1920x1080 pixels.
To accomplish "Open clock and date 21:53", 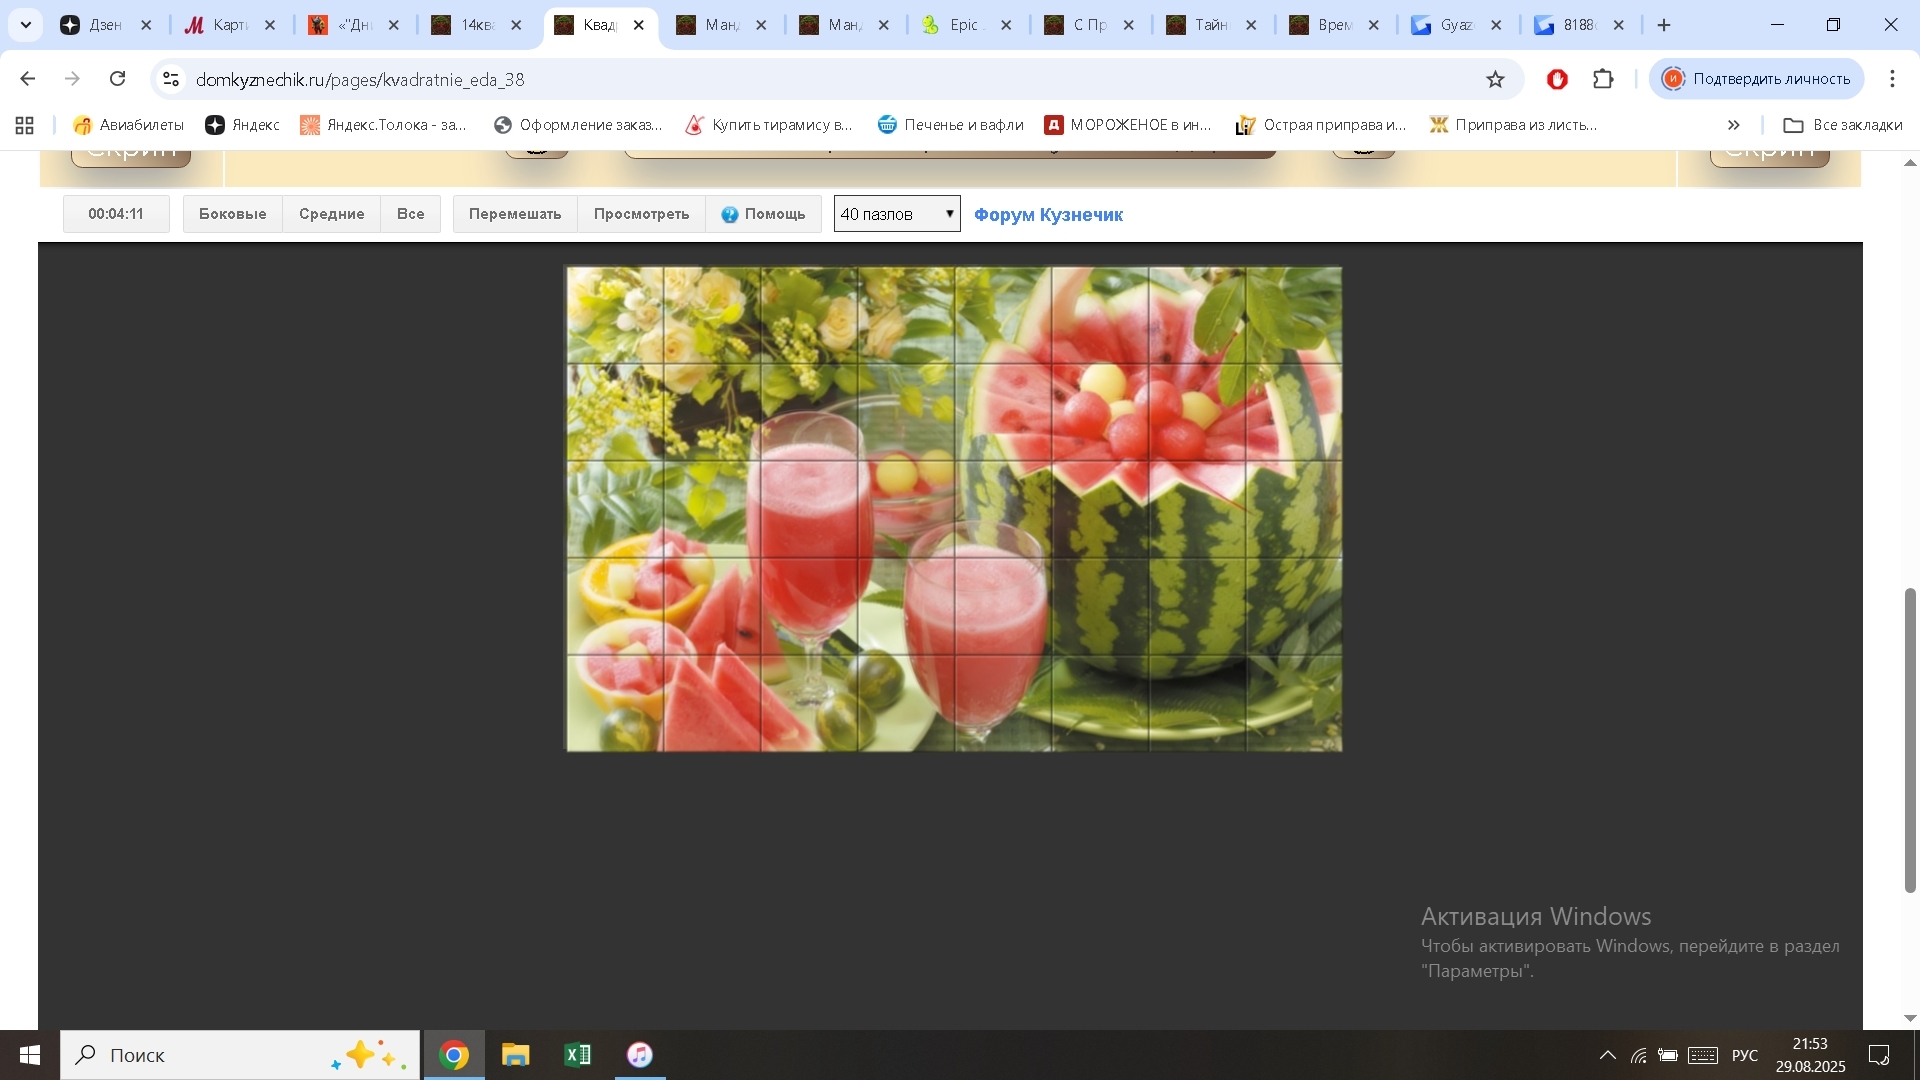I will click(x=1810, y=1055).
